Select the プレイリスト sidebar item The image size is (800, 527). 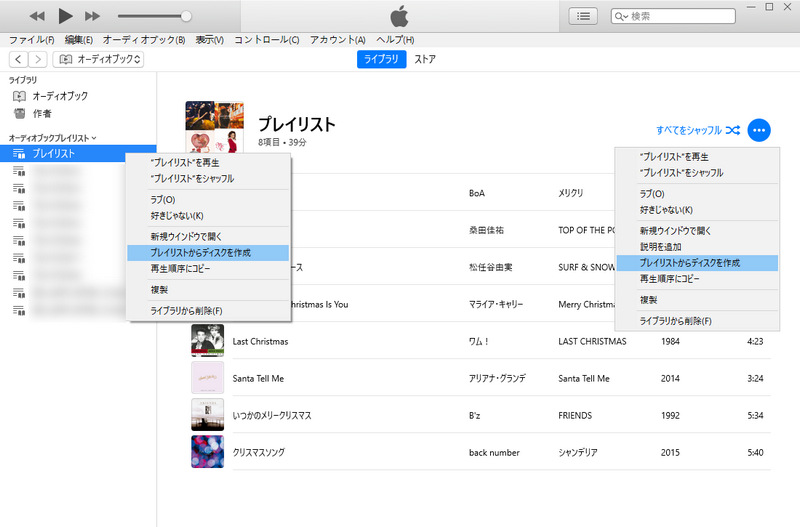tap(78, 153)
